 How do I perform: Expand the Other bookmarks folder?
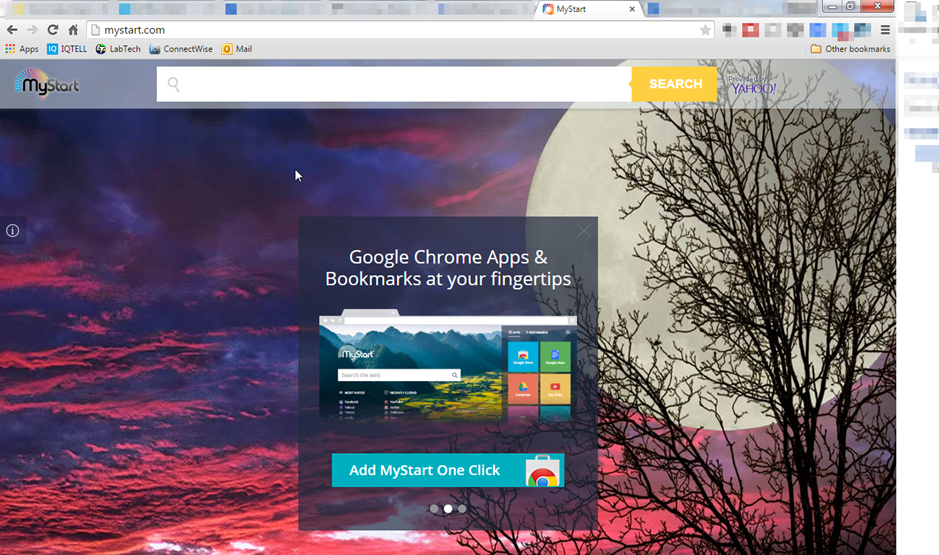pos(850,49)
